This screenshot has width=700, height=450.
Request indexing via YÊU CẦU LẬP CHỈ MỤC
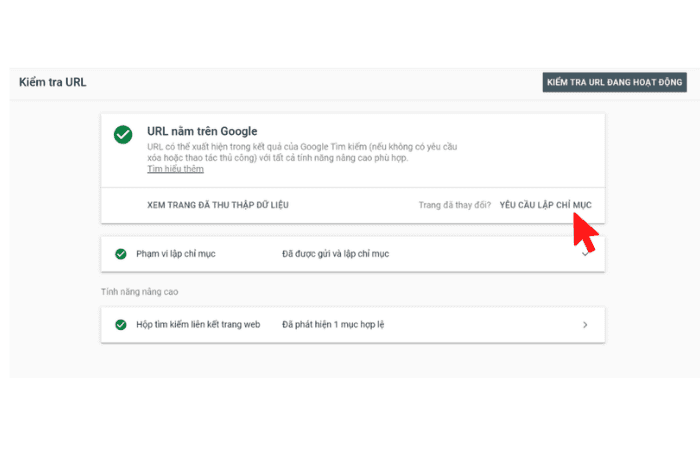pyautogui.click(x=545, y=205)
